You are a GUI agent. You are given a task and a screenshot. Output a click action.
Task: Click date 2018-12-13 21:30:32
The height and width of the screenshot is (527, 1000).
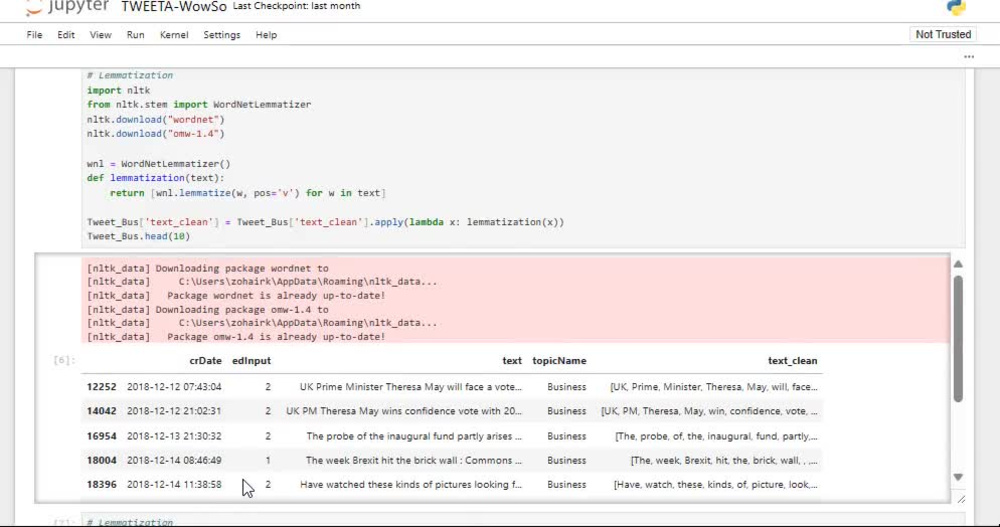click(174, 436)
